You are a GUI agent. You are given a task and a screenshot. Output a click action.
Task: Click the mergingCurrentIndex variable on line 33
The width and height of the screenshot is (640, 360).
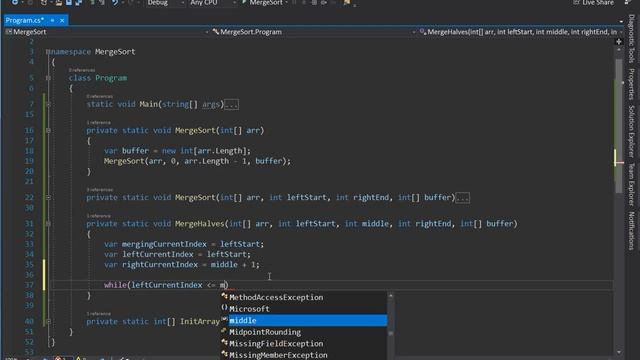[x=164, y=244]
